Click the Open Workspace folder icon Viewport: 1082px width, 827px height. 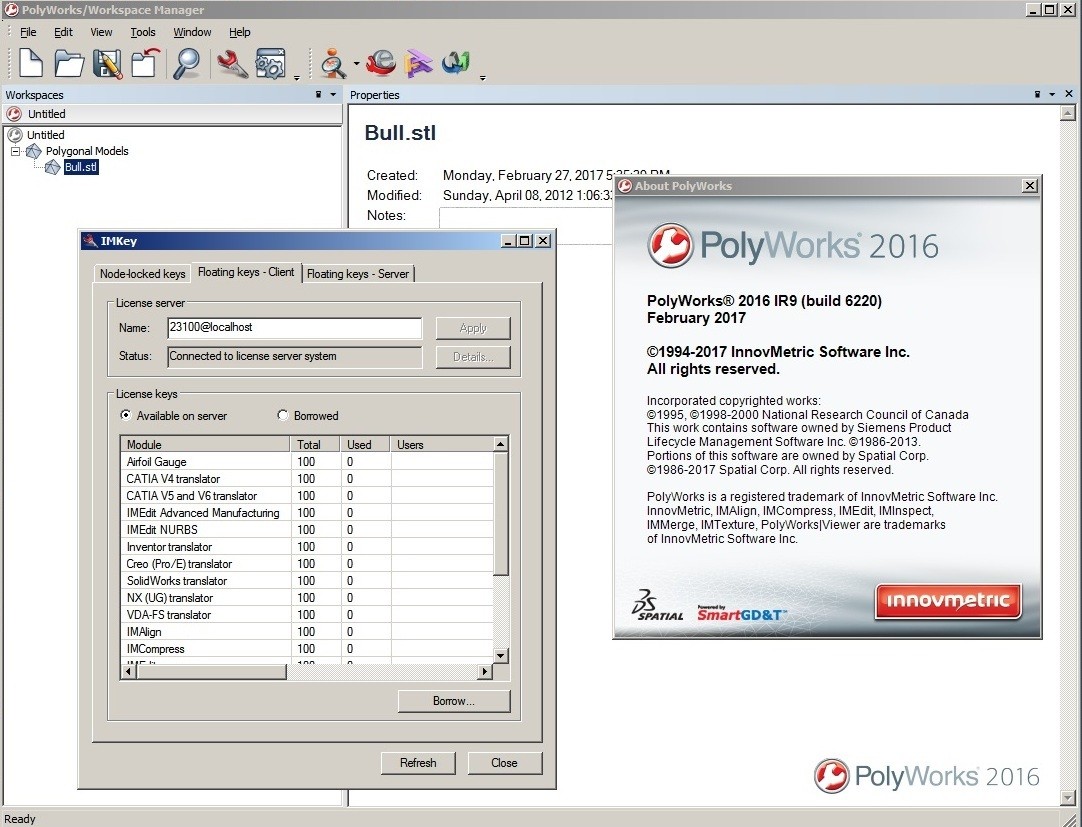pyautogui.click(x=69, y=64)
